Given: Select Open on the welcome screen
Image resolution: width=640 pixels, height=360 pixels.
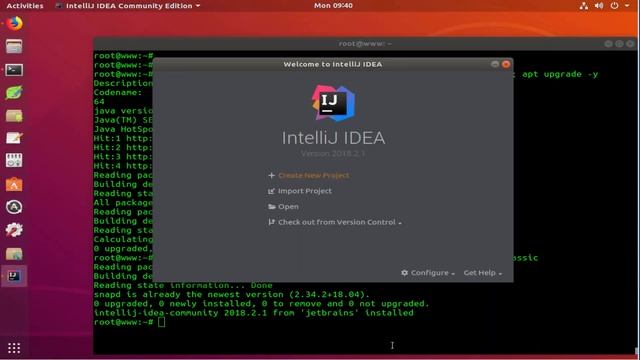Looking at the screenshot, I should [288, 207].
